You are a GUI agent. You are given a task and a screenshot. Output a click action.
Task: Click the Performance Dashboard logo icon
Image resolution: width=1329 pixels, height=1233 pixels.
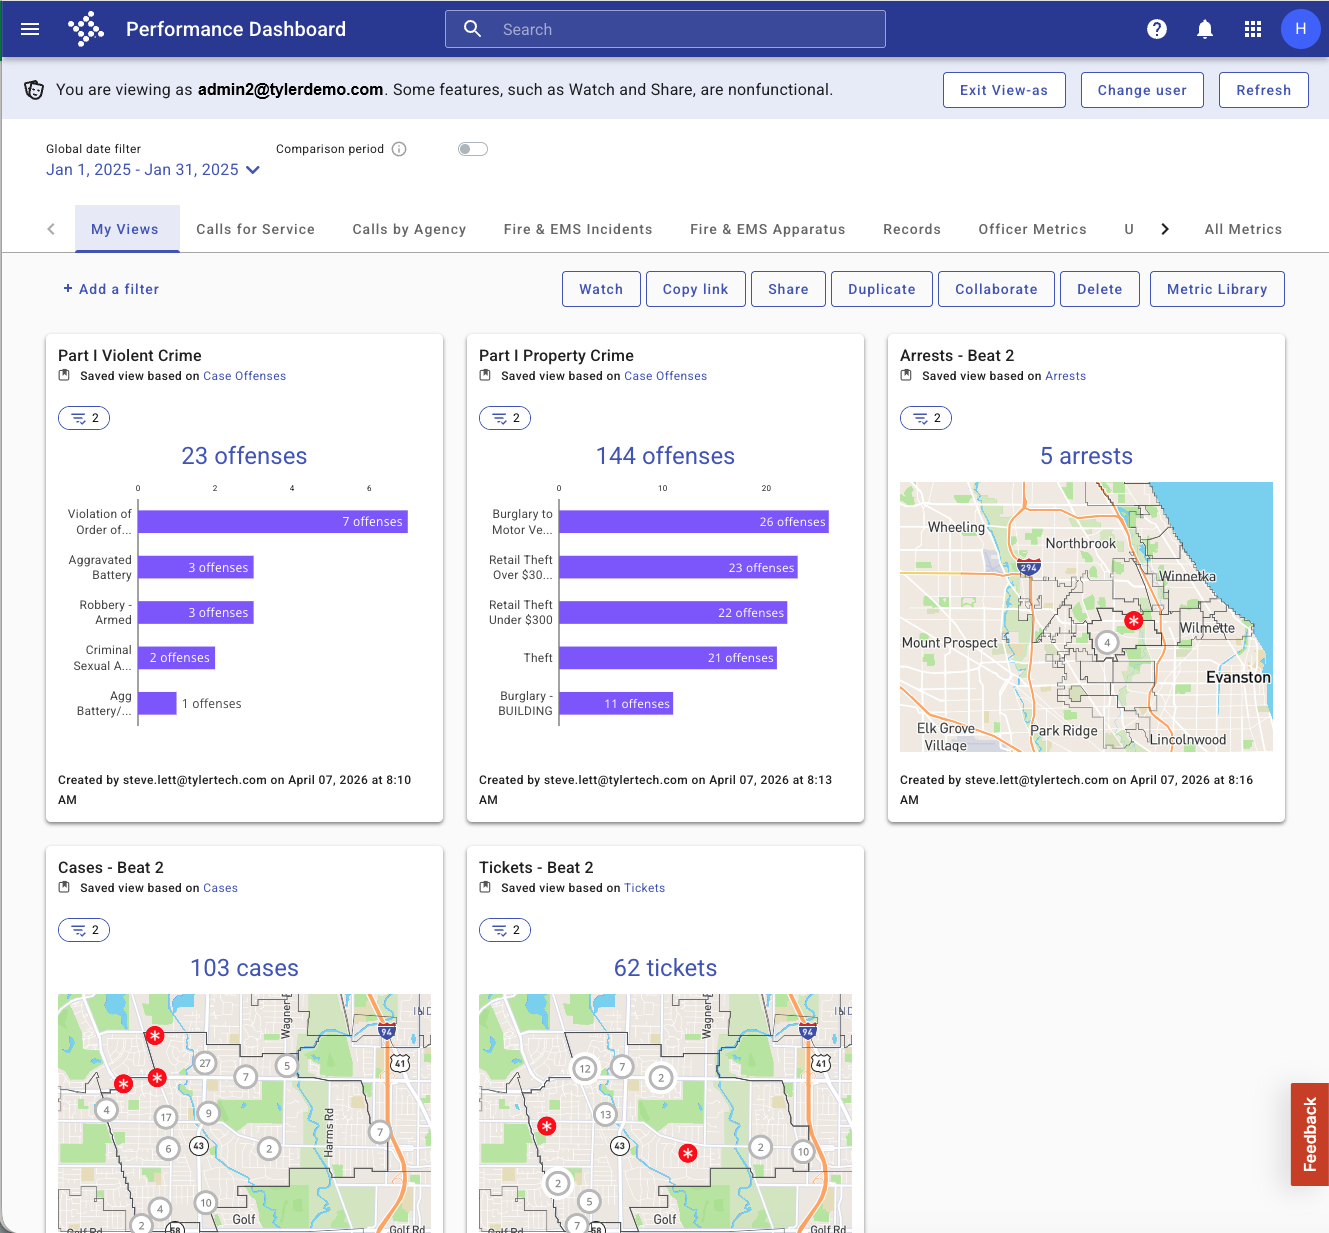coord(86,29)
